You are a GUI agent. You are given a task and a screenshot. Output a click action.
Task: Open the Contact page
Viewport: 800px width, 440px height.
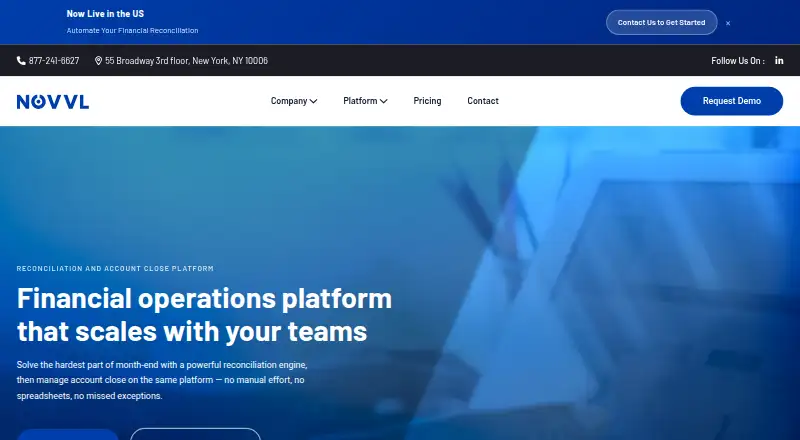(x=483, y=101)
